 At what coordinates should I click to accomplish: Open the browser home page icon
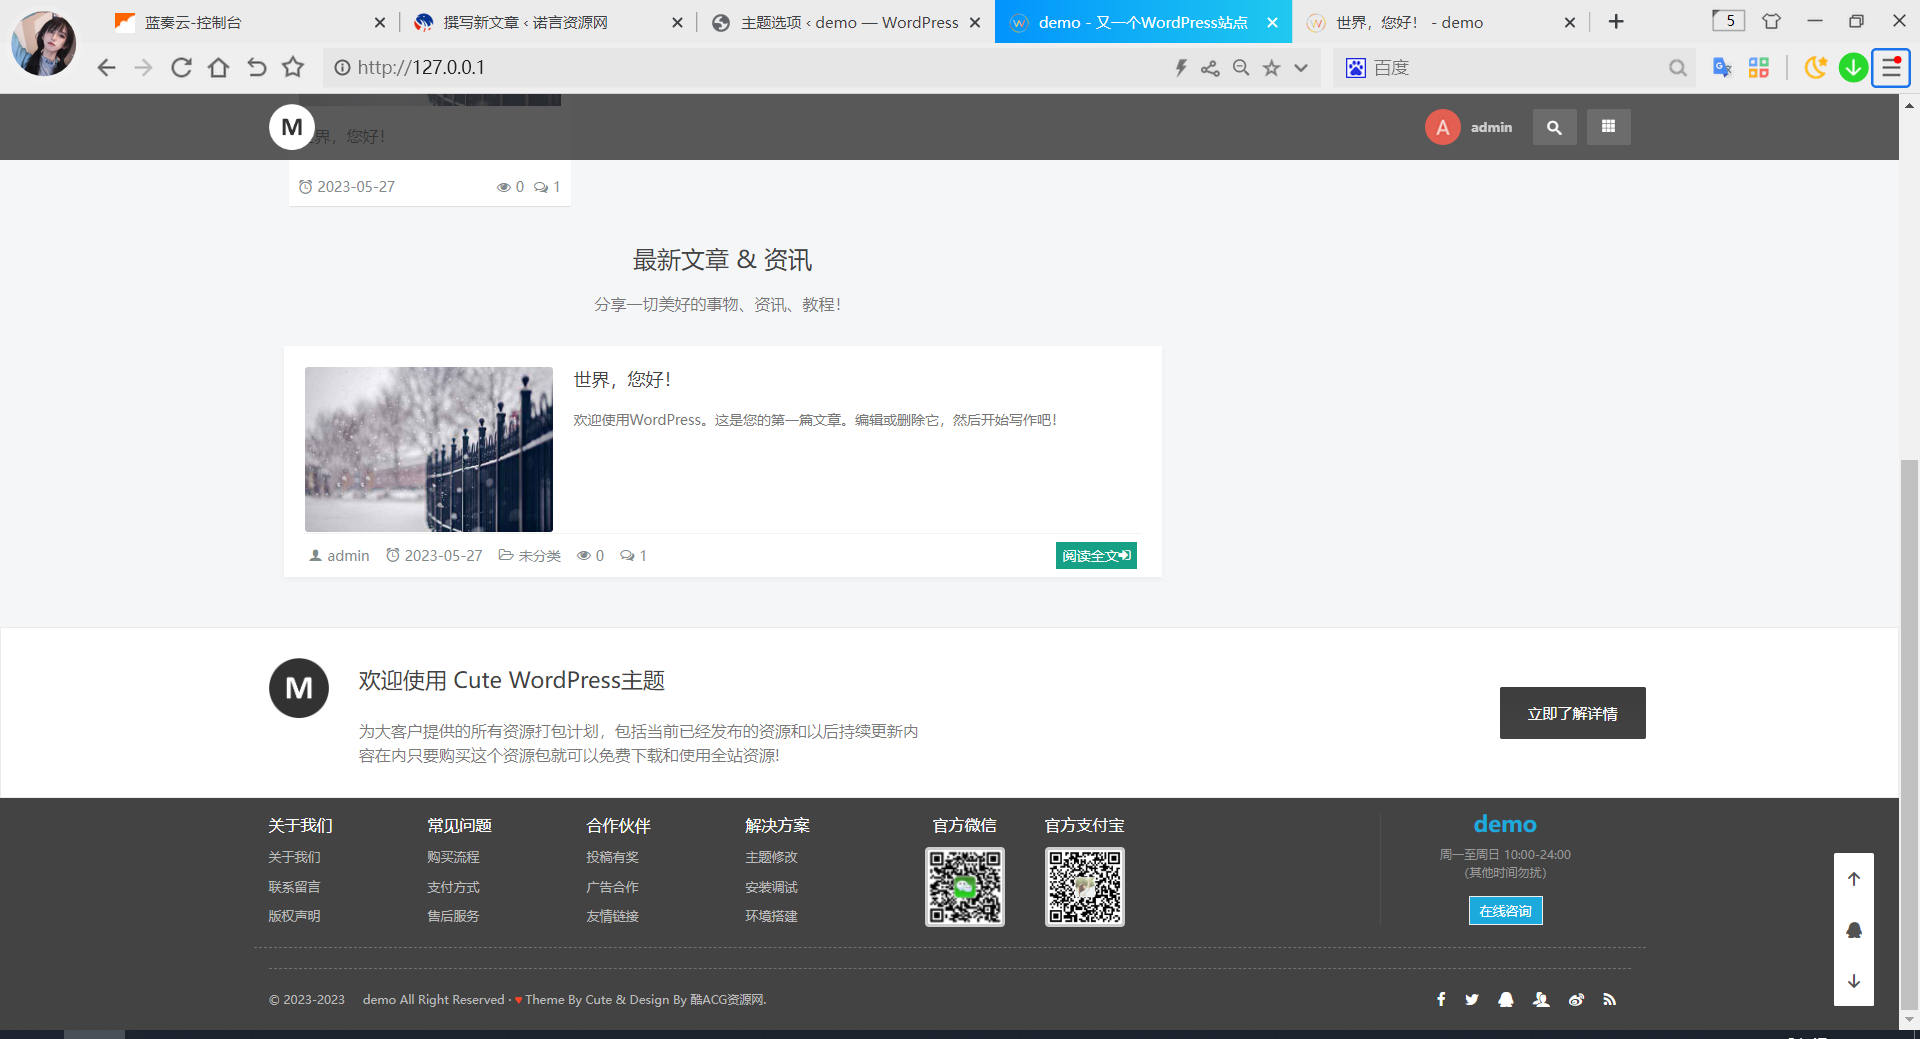(218, 68)
